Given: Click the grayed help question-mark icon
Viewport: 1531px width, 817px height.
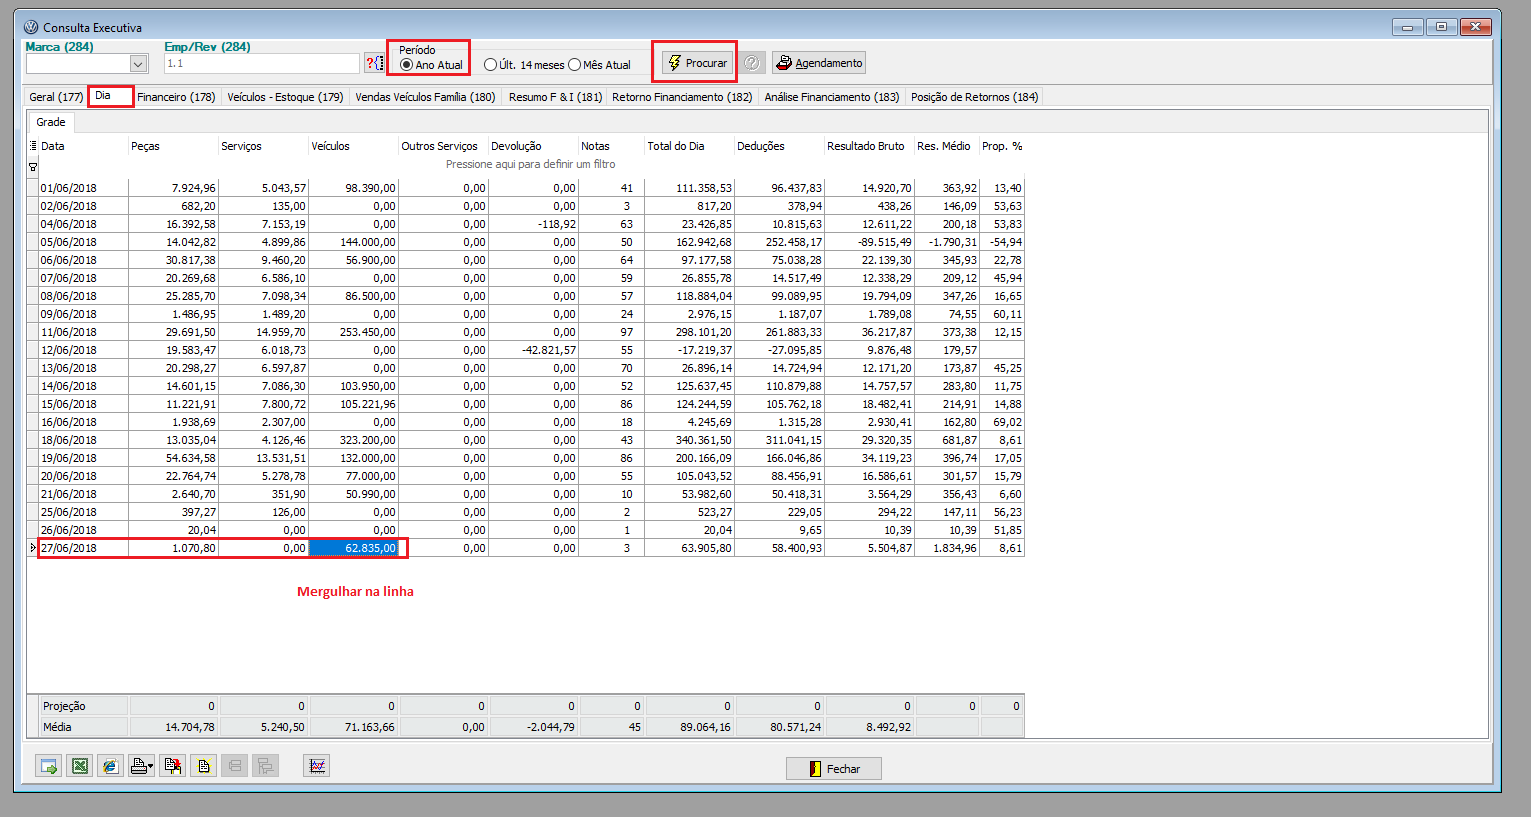Looking at the screenshot, I should coord(752,63).
